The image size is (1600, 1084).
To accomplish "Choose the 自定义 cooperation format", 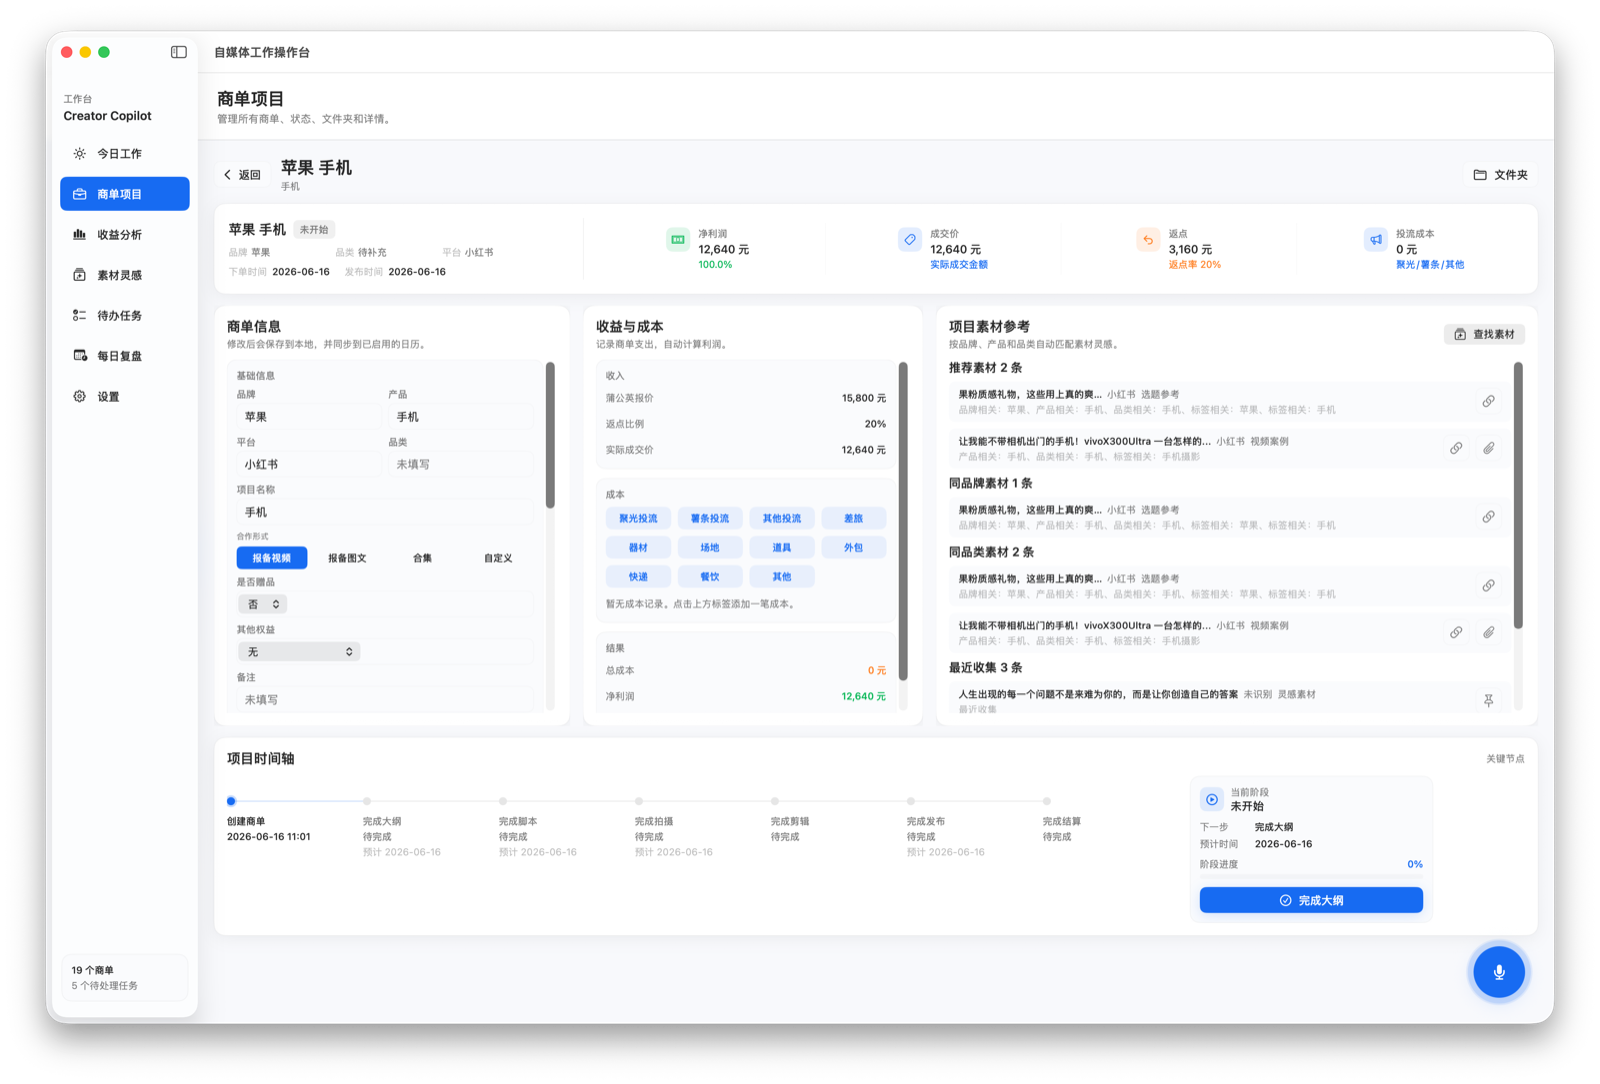I will (x=497, y=558).
